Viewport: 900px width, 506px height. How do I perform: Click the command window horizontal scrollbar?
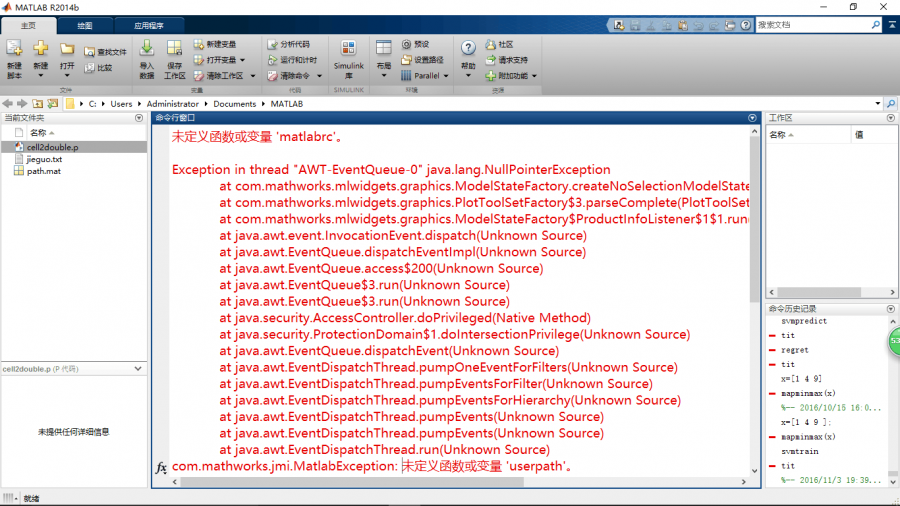point(352,482)
